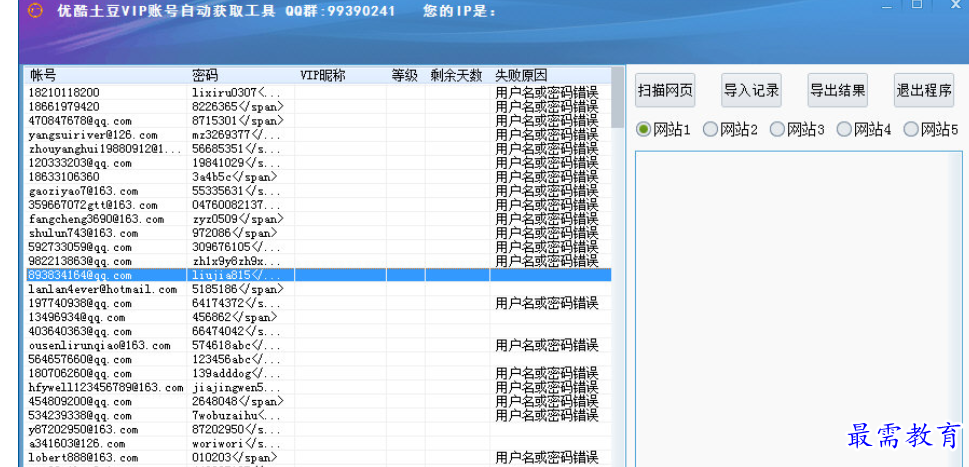Click the VIP昵称 column header

341,75
